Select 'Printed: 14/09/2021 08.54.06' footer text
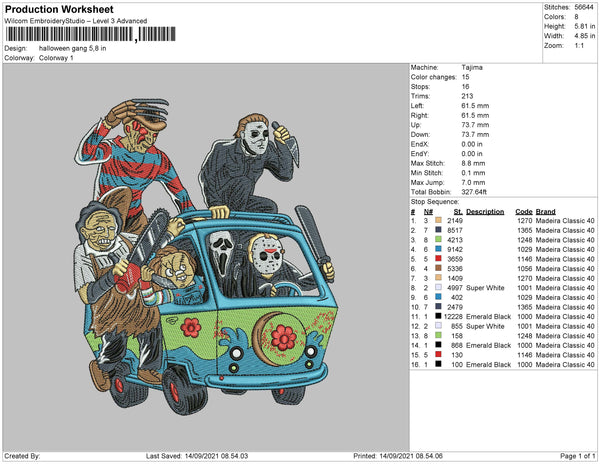 click(x=398, y=456)
